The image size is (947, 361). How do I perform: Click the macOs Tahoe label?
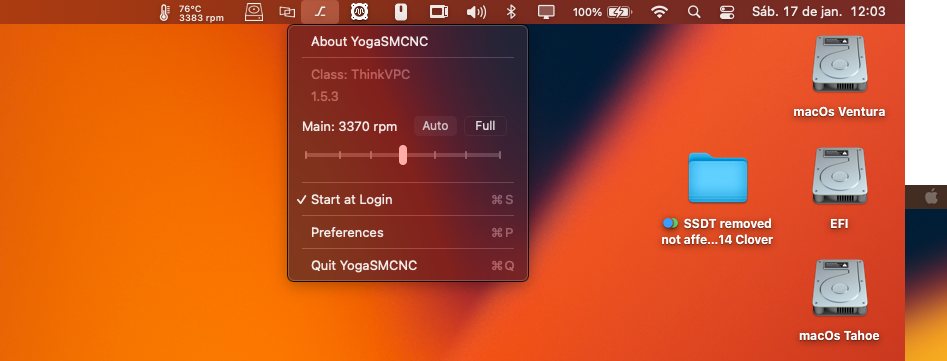tap(839, 336)
